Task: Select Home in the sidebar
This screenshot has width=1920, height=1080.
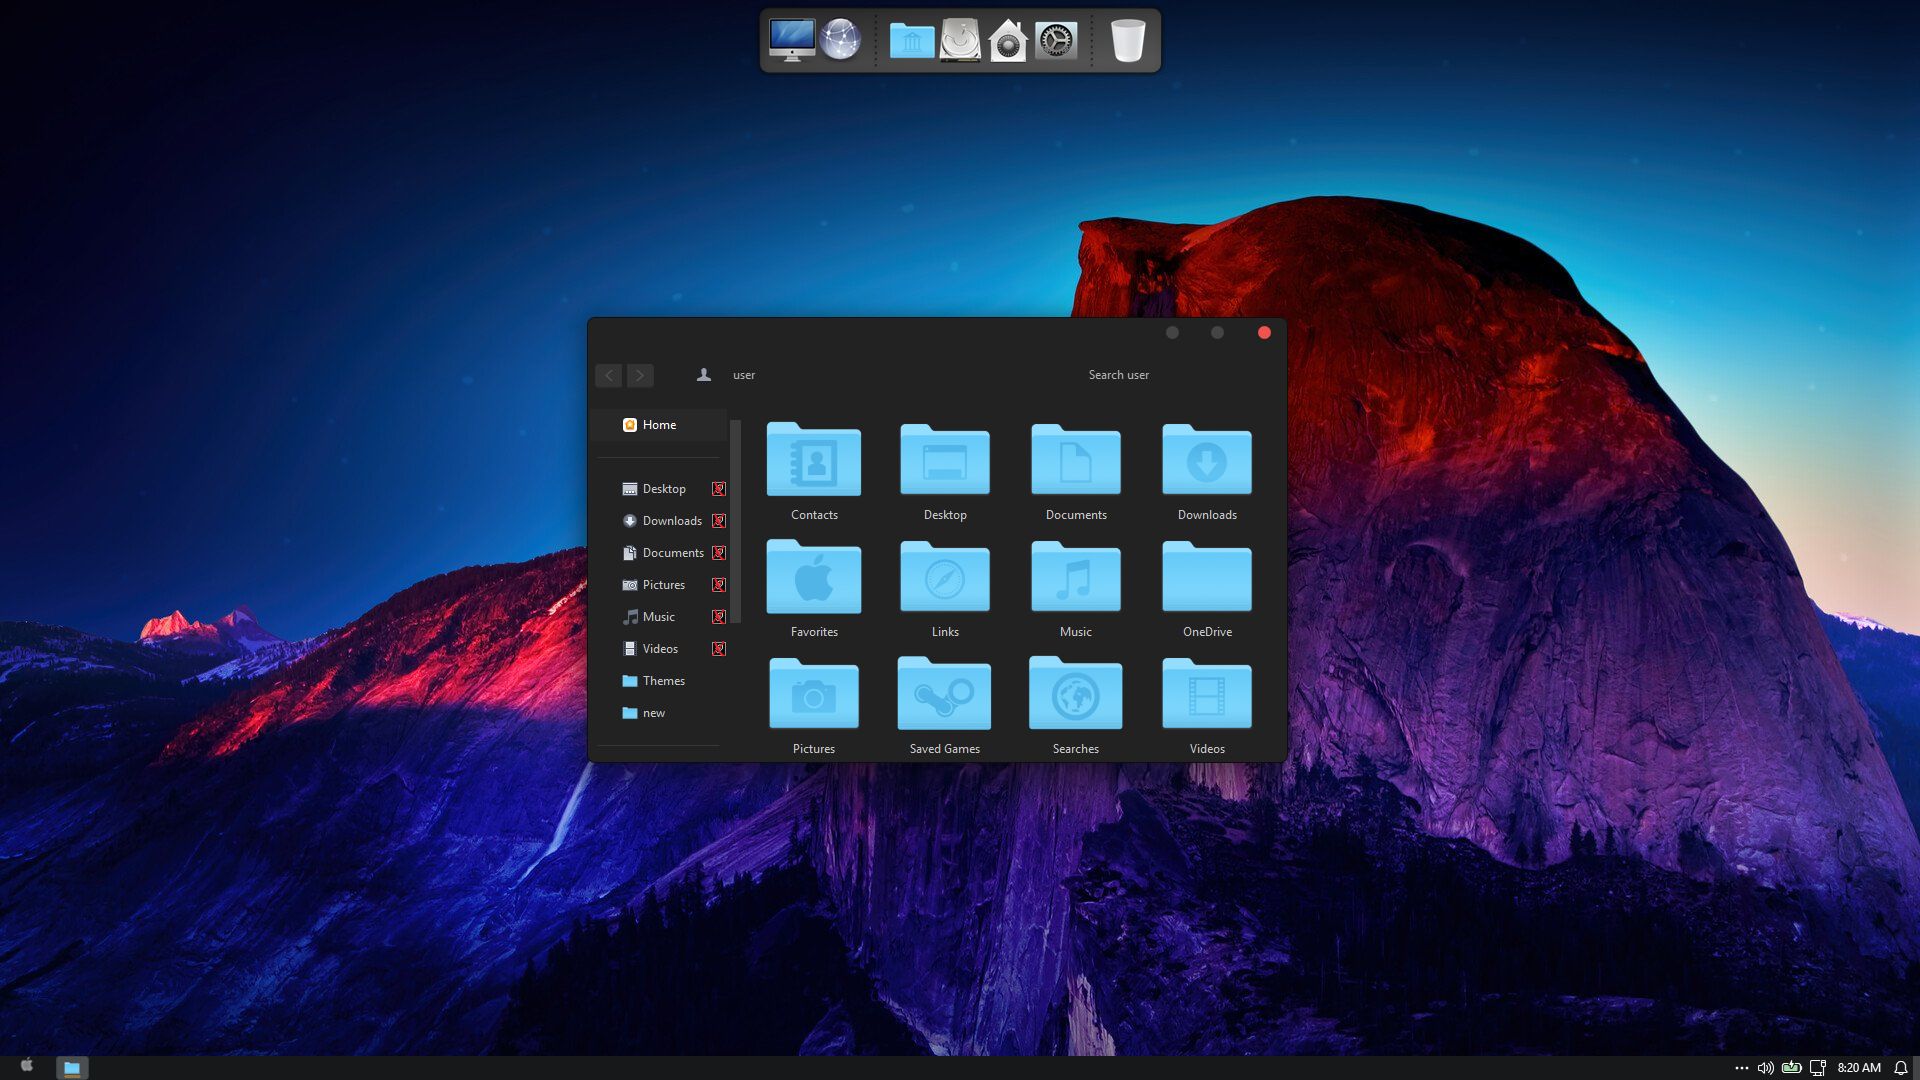Action: point(659,425)
